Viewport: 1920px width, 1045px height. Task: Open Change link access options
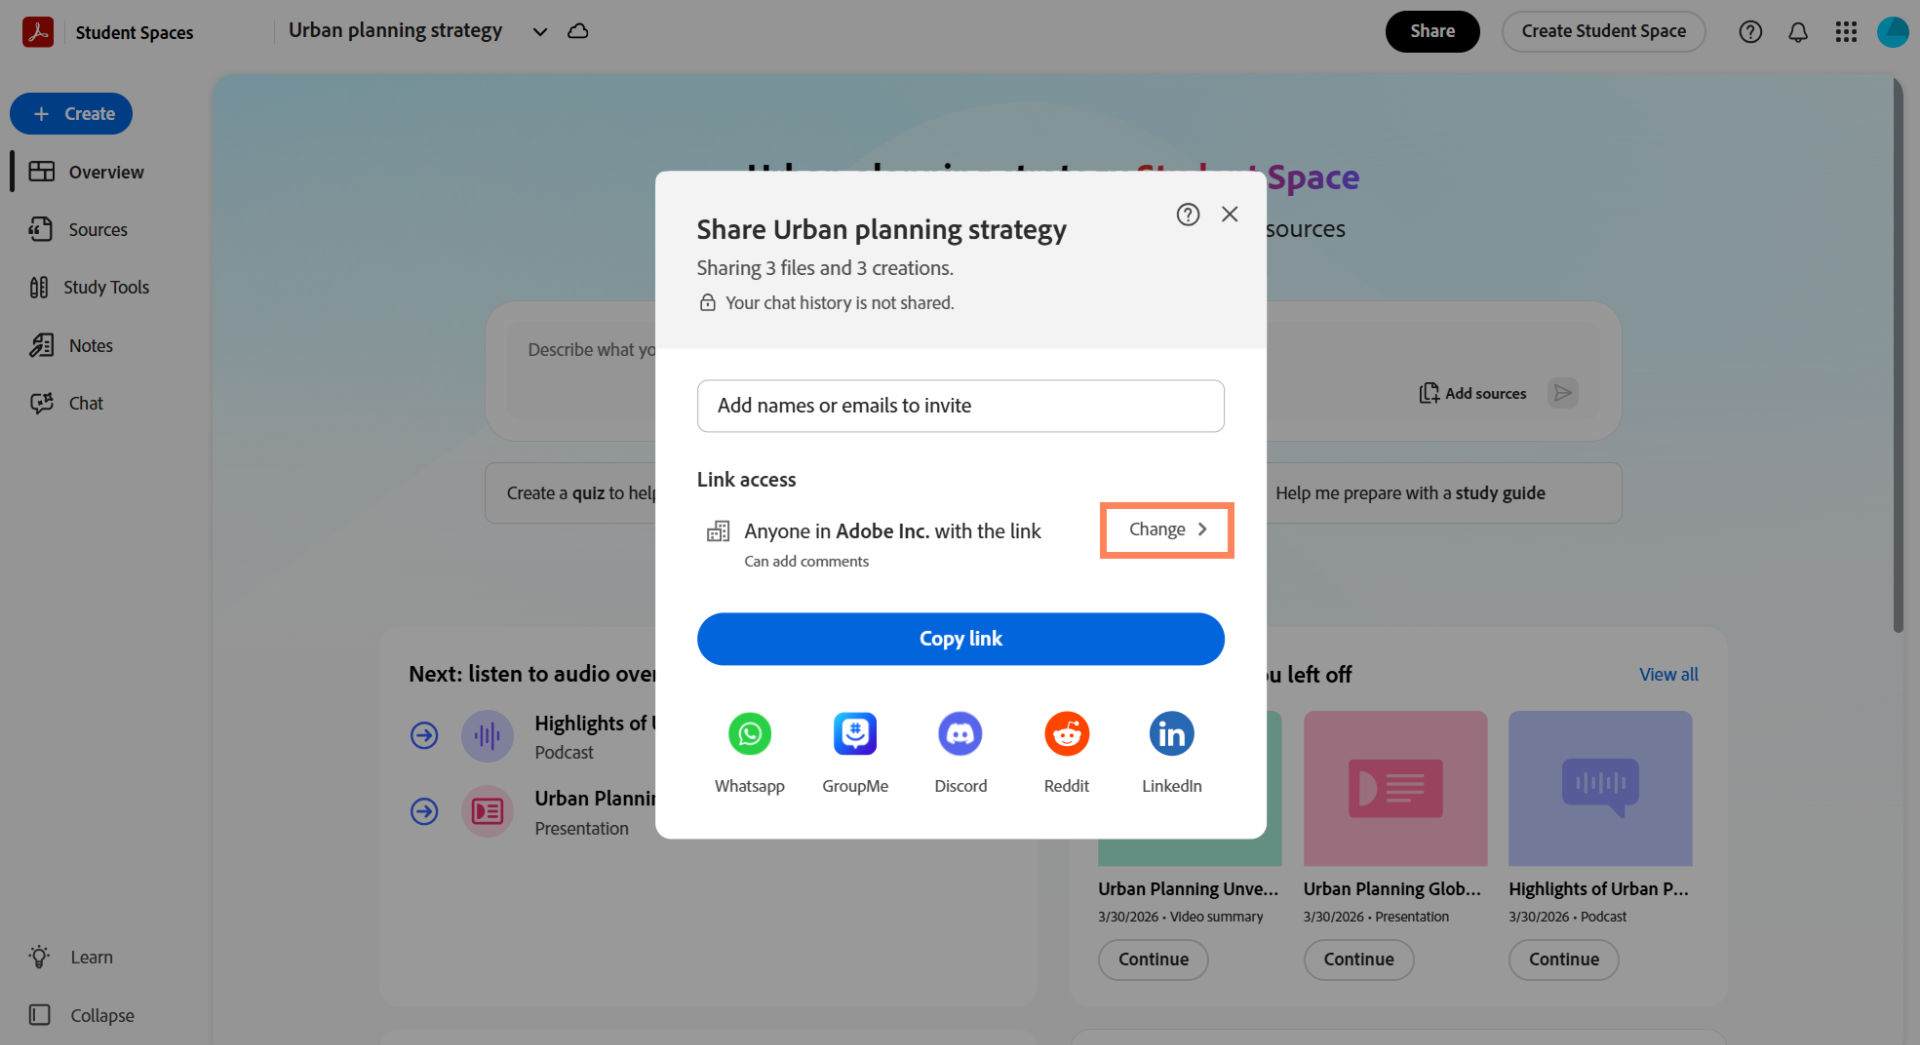[x=1166, y=529]
